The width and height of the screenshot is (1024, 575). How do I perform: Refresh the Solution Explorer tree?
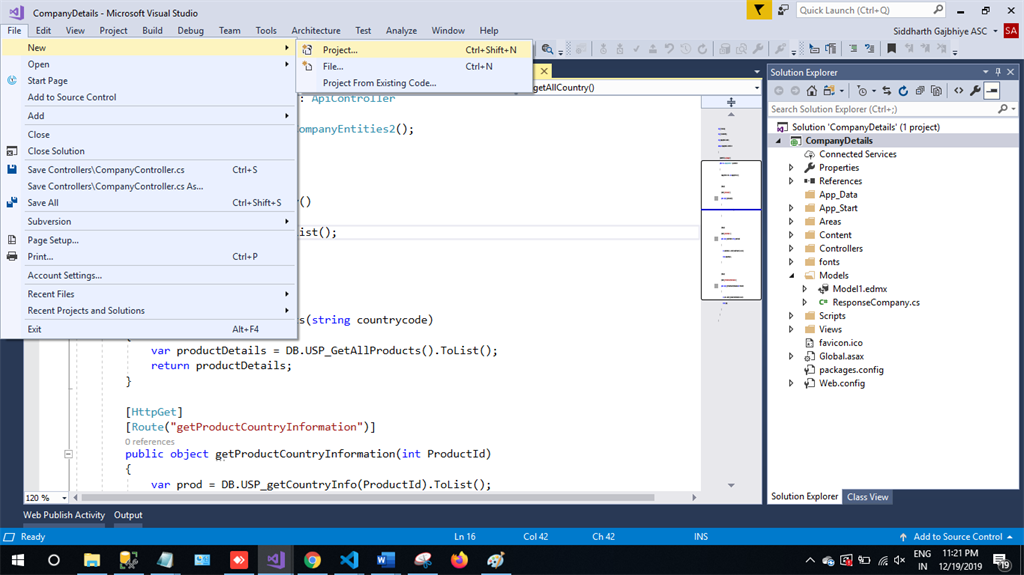click(903, 91)
